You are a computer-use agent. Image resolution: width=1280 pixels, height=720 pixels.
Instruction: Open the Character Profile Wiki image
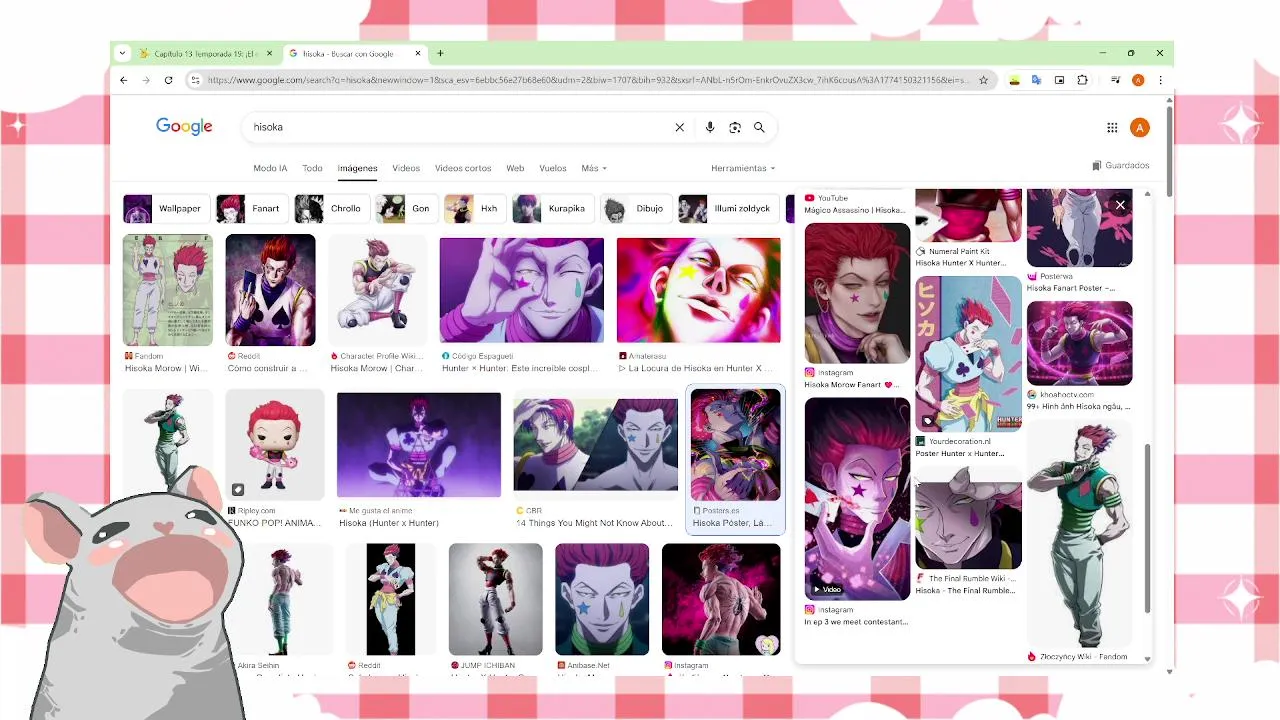378,290
